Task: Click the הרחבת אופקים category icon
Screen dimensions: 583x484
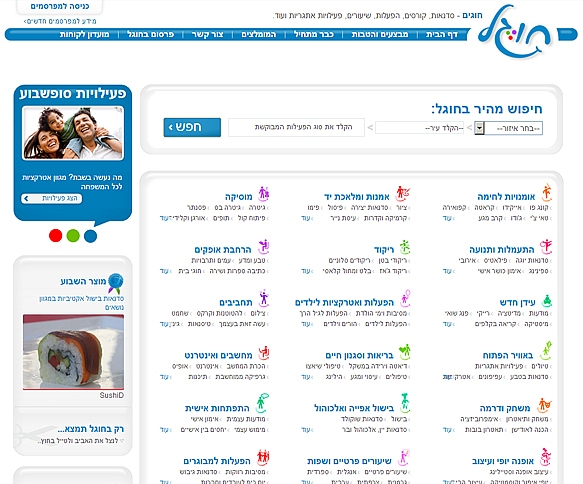Action: [264, 246]
